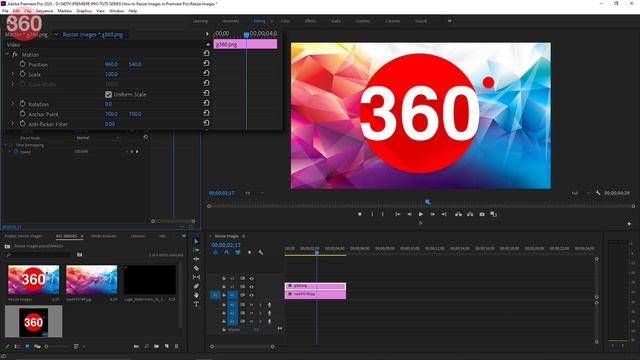Select the Selection tool in the tools panel
The width and height of the screenshot is (640, 360).
pos(196,241)
